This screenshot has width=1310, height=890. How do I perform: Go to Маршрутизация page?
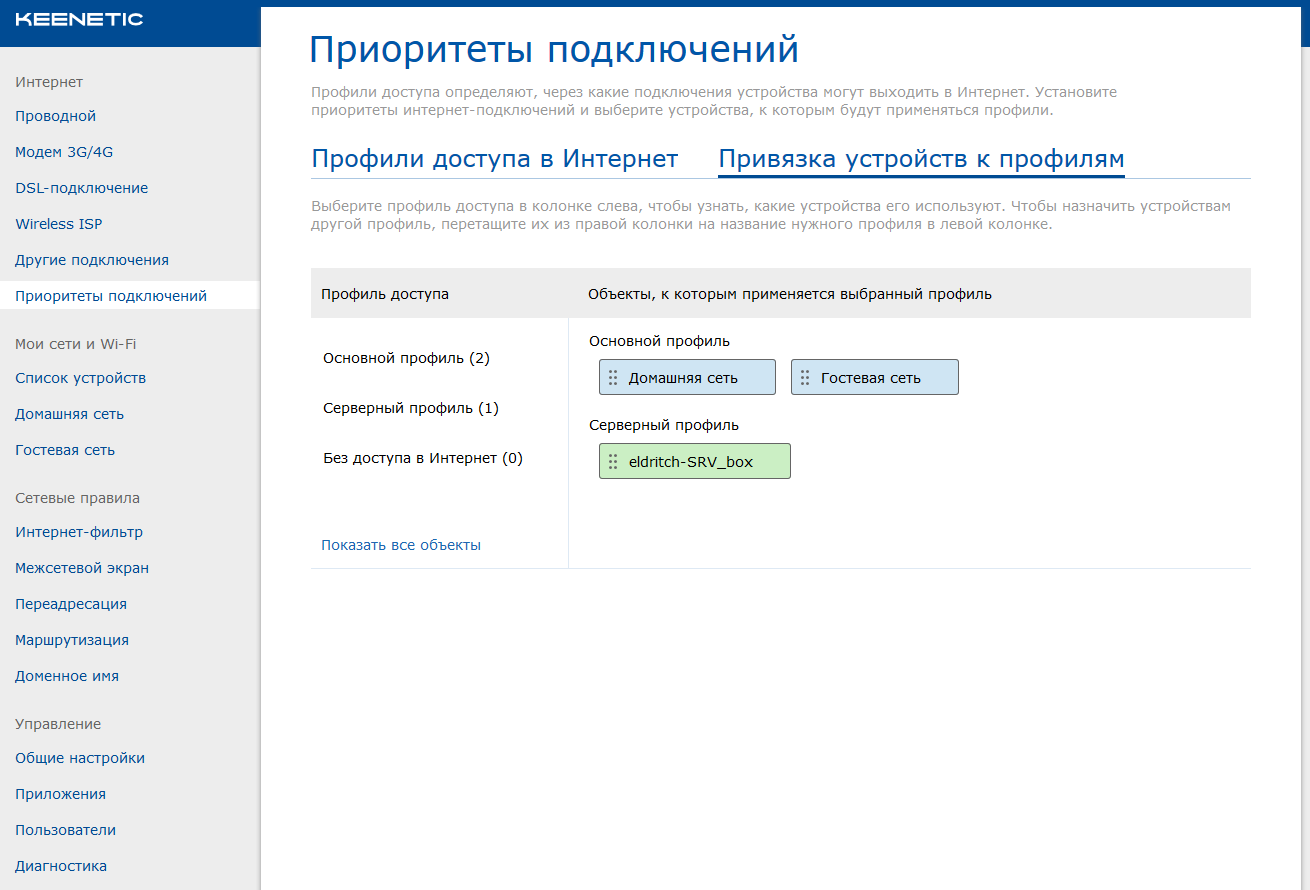point(72,640)
